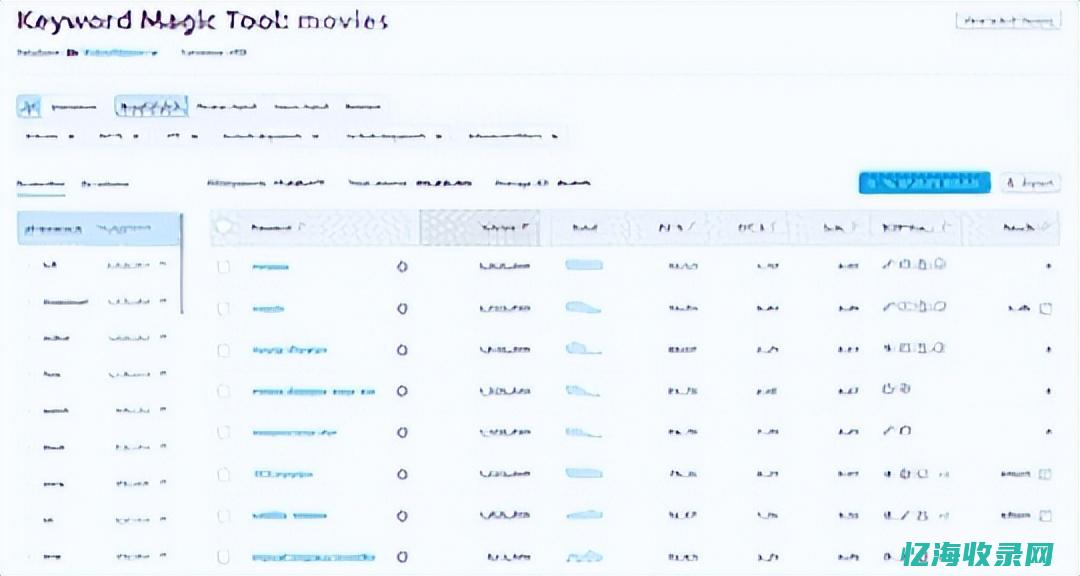Click the refresh icon at the end of the second row

pyautogui.click(x=1046, y=308)
